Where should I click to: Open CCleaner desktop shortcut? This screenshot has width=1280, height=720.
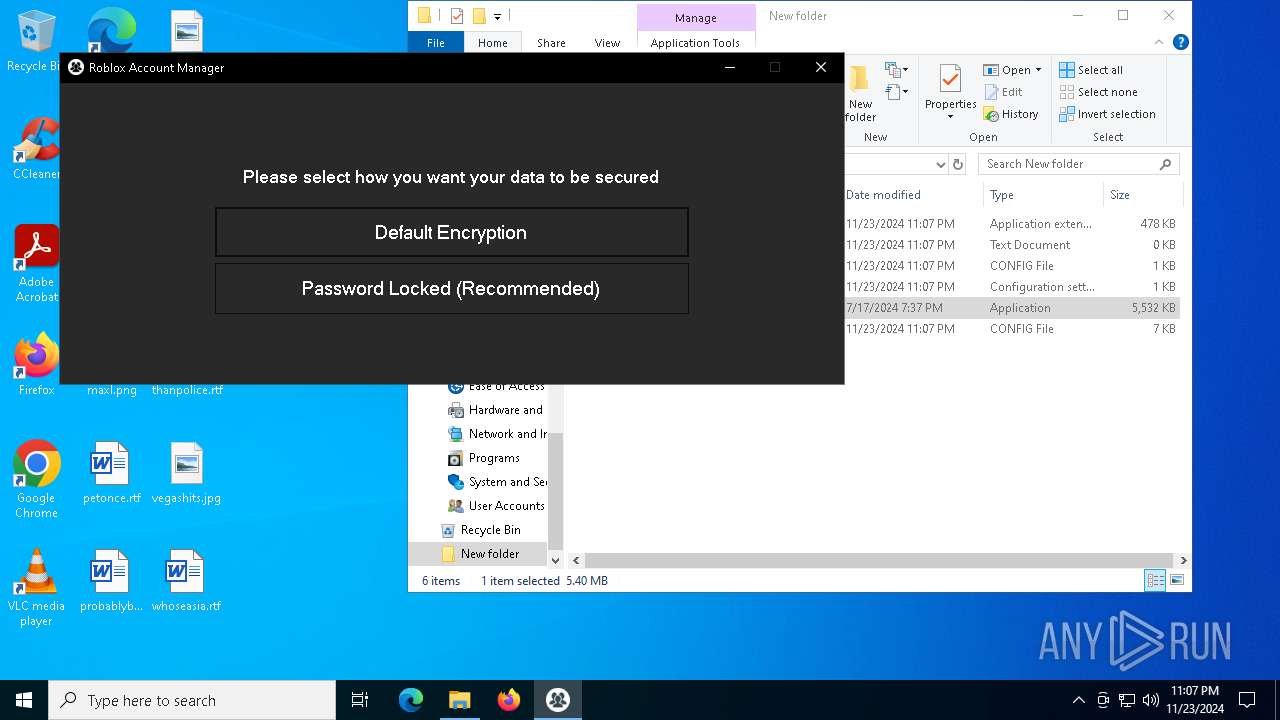coord(37,150)
